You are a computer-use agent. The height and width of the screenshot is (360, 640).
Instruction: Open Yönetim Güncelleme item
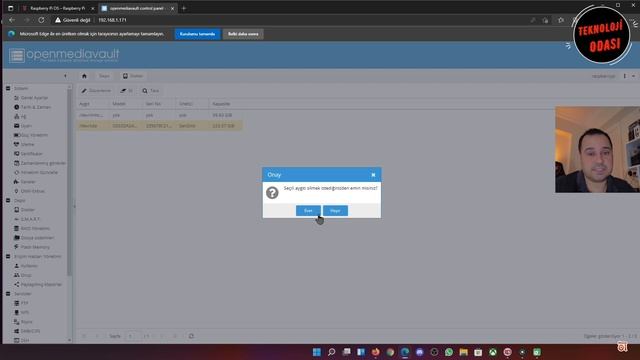36,172
